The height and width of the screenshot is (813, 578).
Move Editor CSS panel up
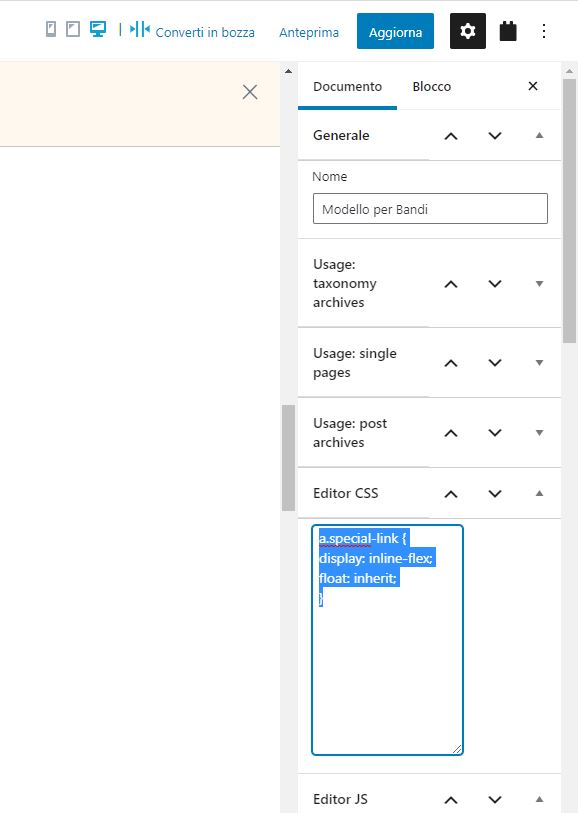coord(451,494)
